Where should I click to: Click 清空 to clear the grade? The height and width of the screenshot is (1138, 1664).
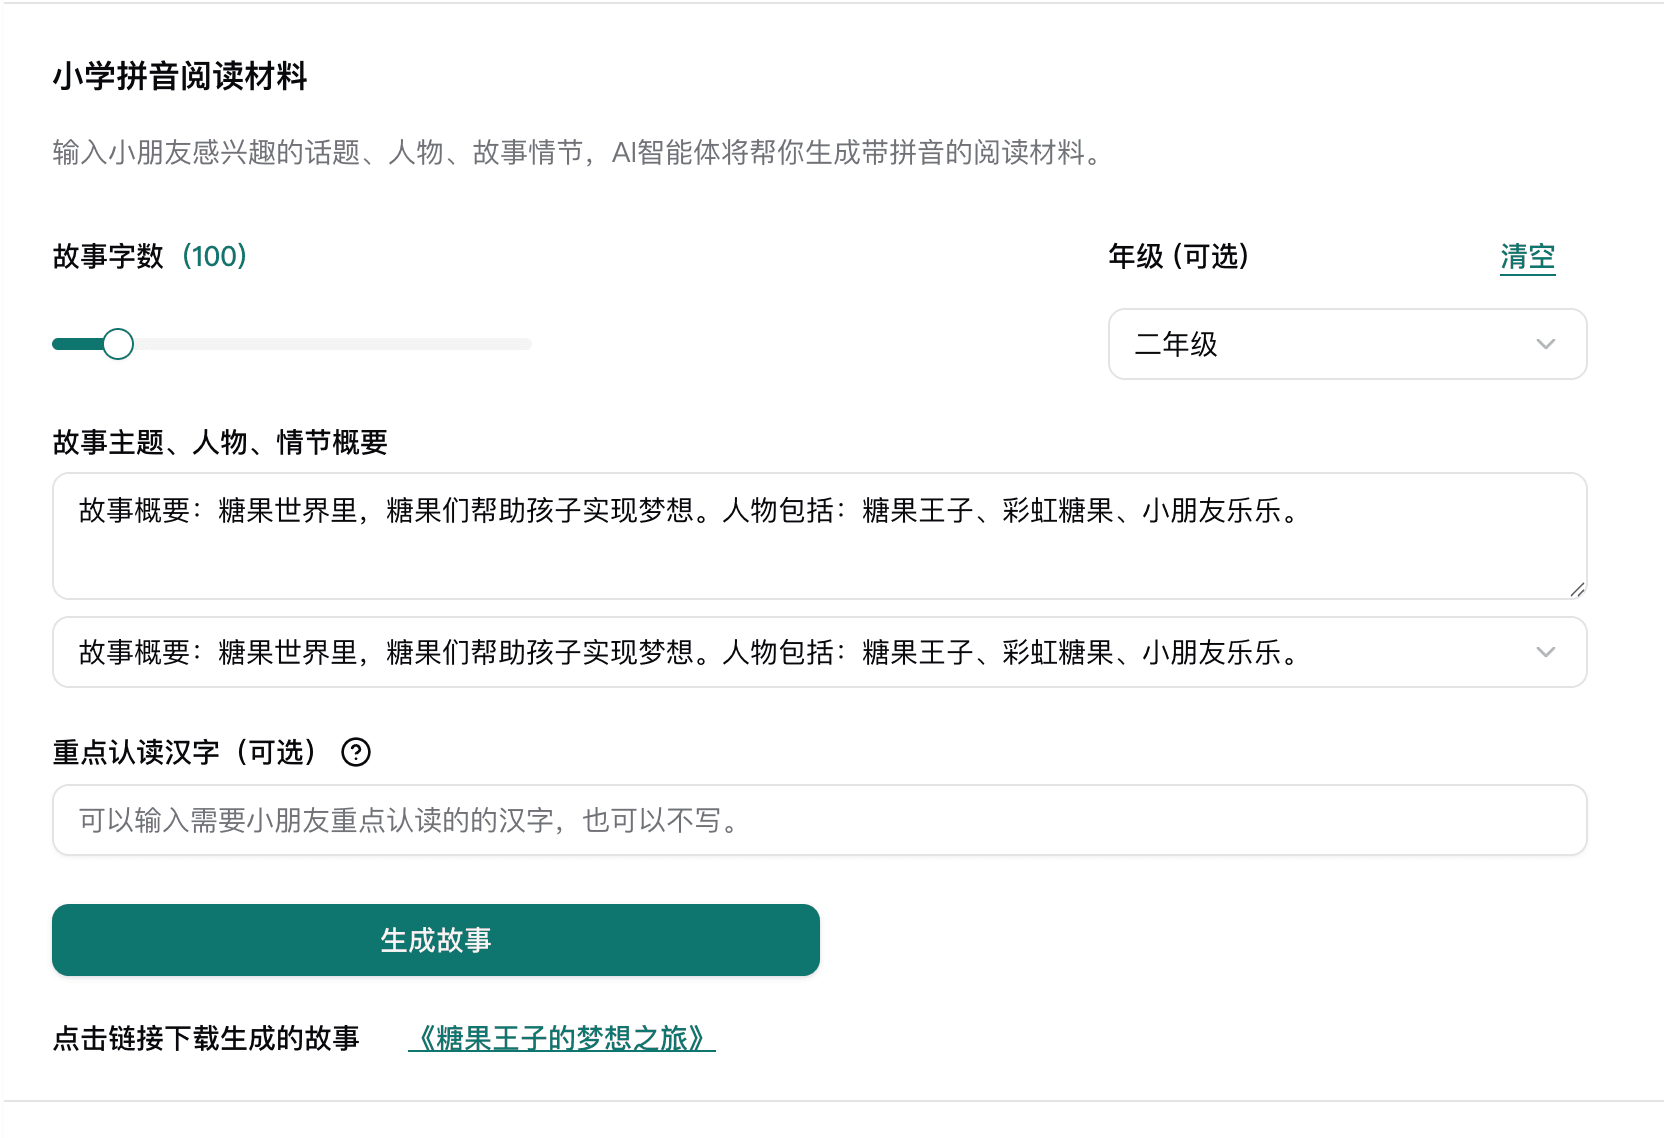(x=1527, y=257)
